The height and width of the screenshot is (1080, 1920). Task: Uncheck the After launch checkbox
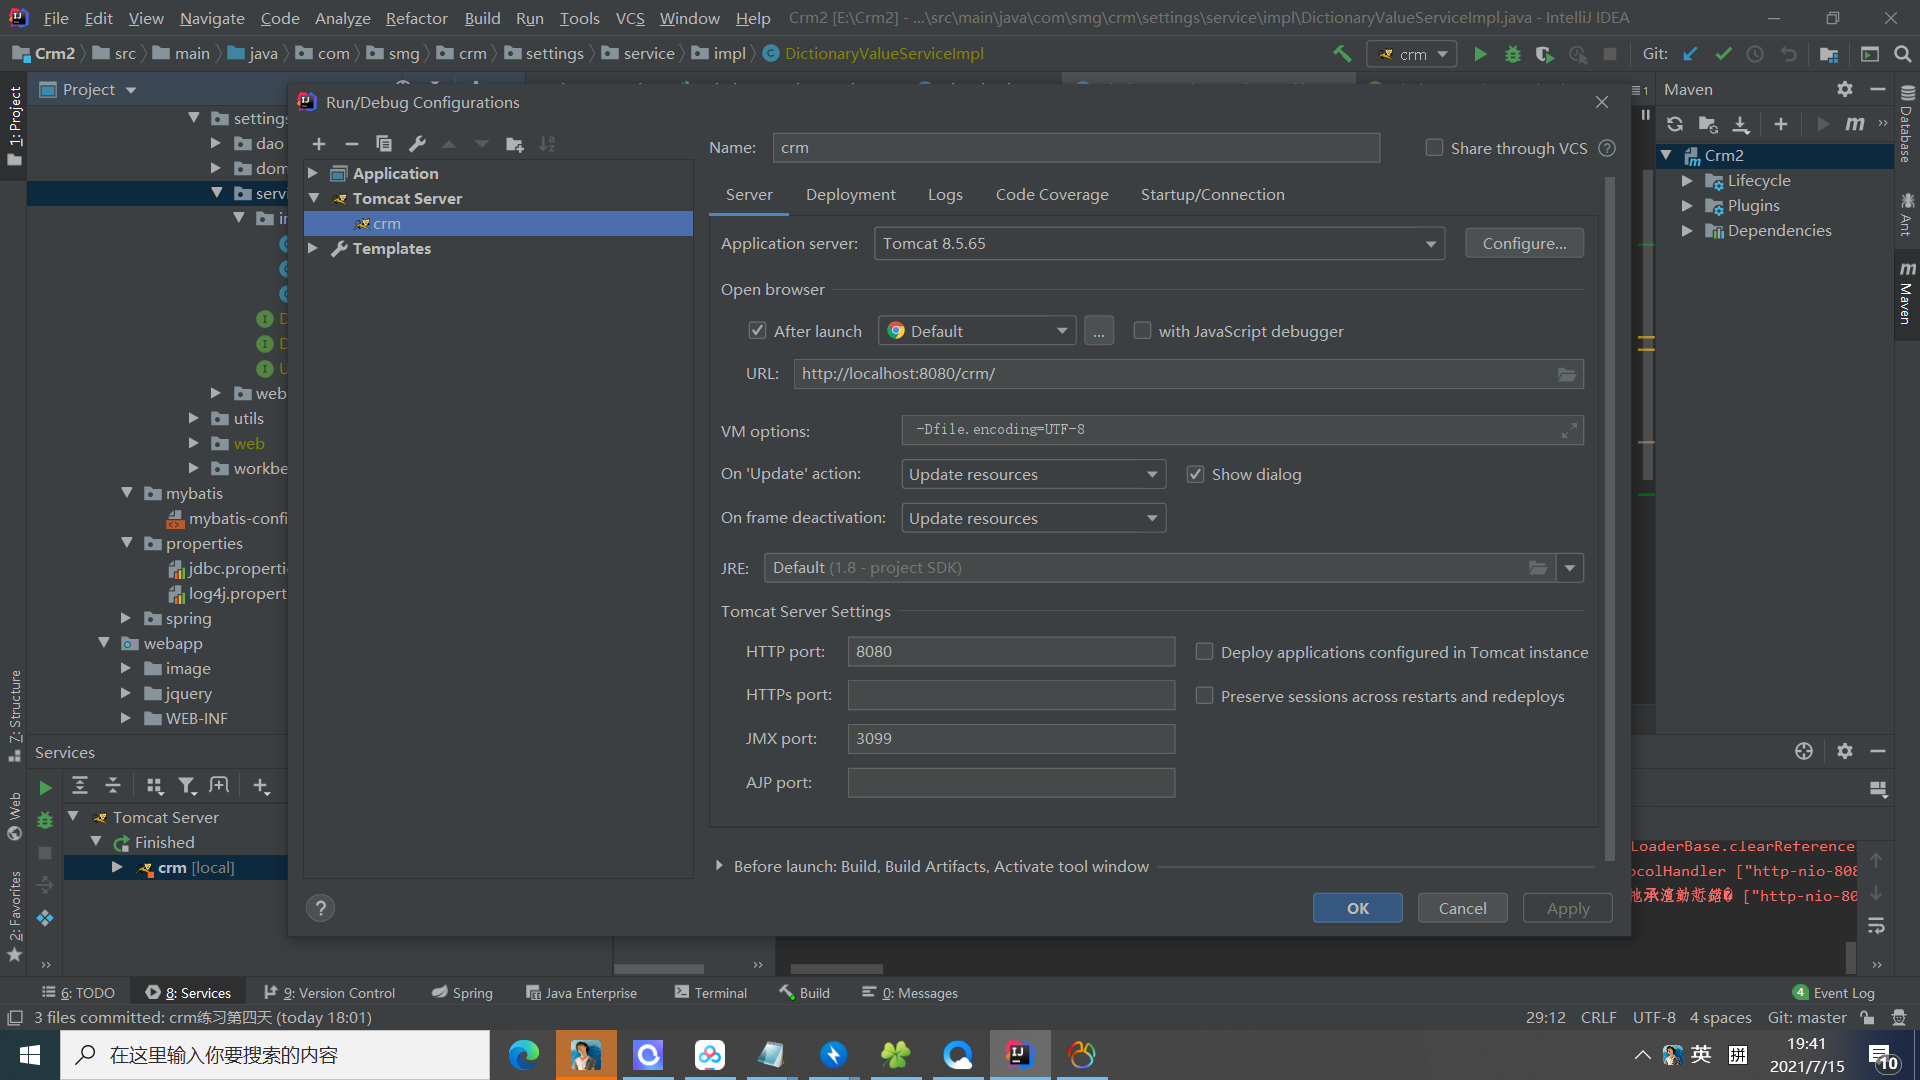(757, 331)
